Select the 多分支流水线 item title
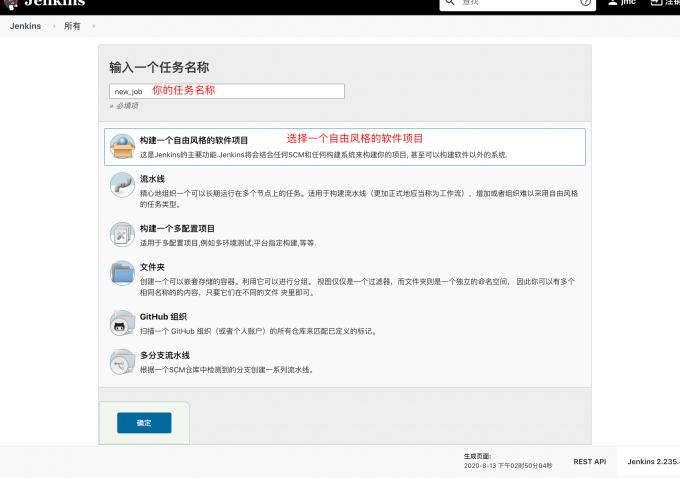 click(x=165, y=355)
